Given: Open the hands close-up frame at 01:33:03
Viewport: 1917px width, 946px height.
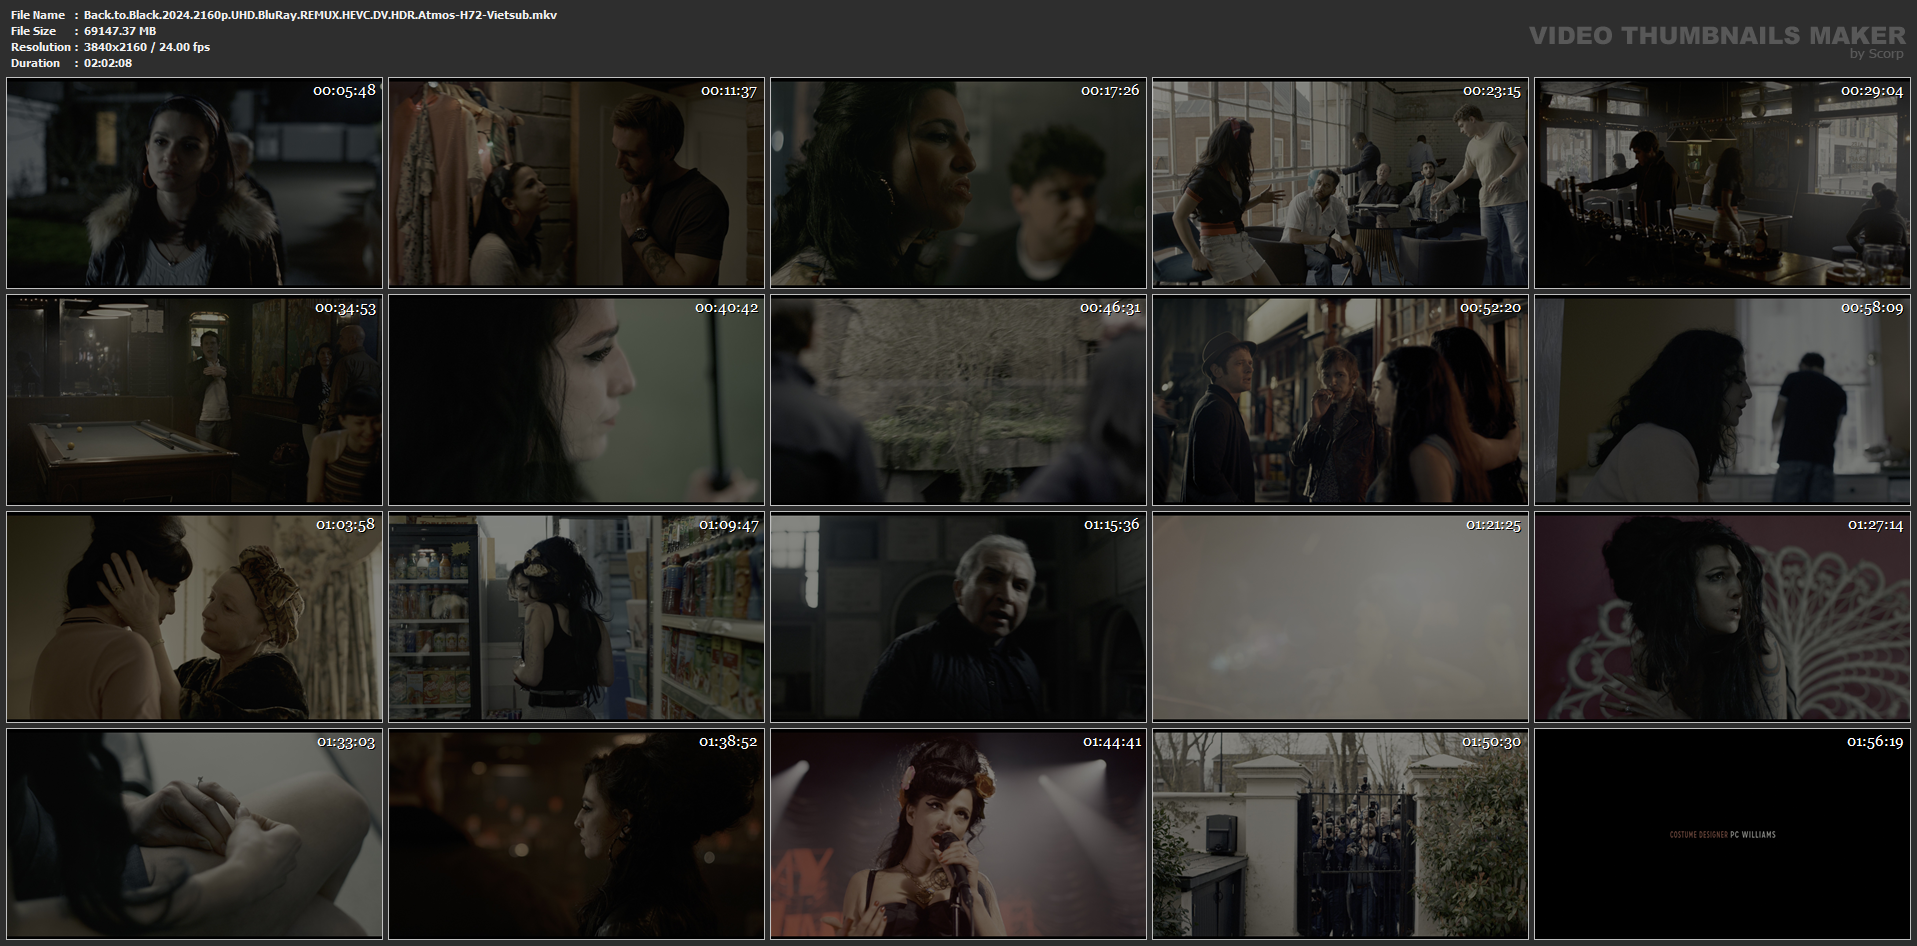Looking at the screenshot, I should pos(194,834).
